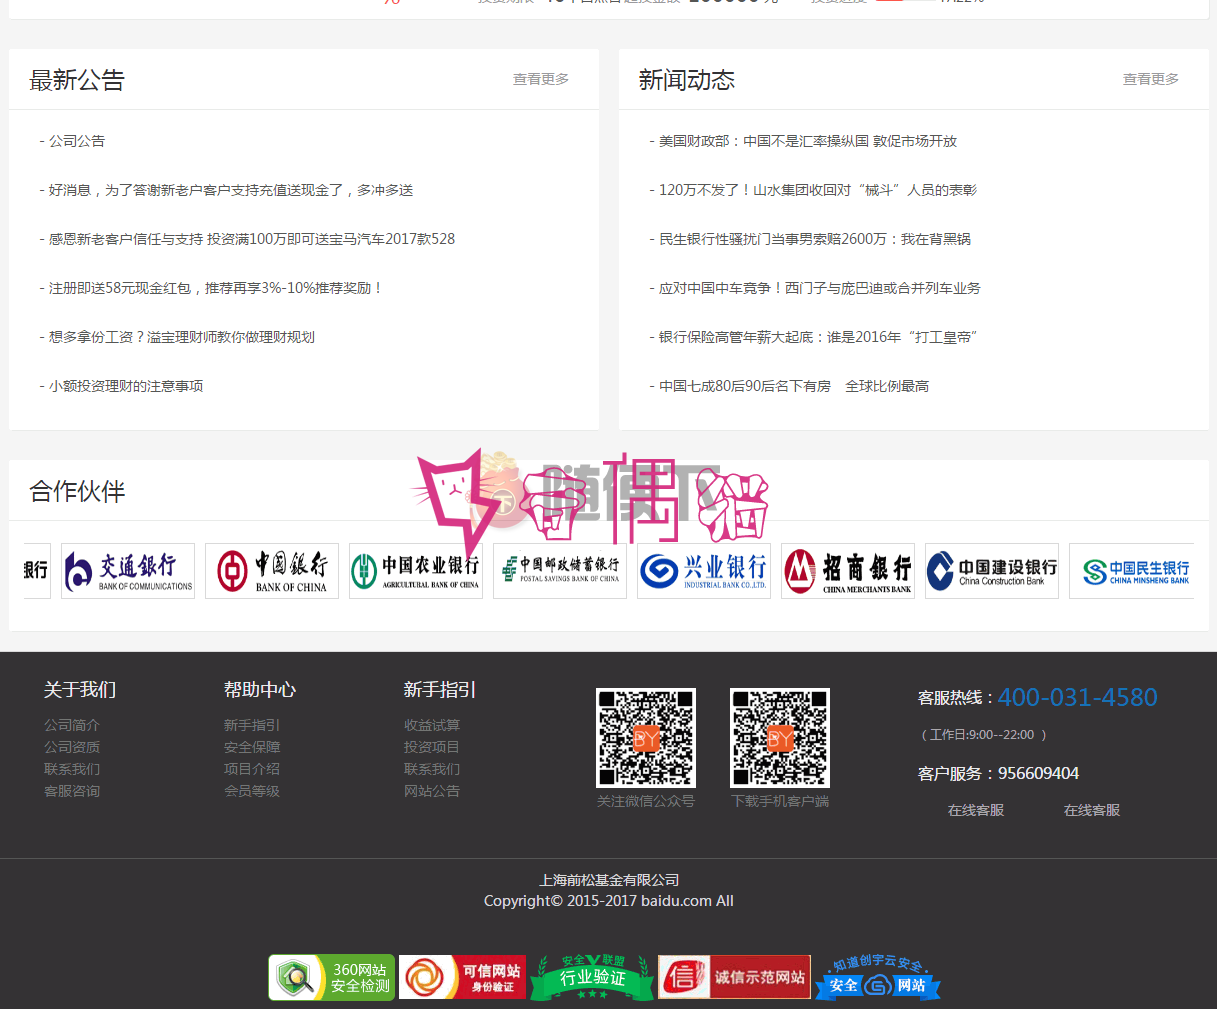Open 项目介绍 footer link

click(x=252, y=769)
